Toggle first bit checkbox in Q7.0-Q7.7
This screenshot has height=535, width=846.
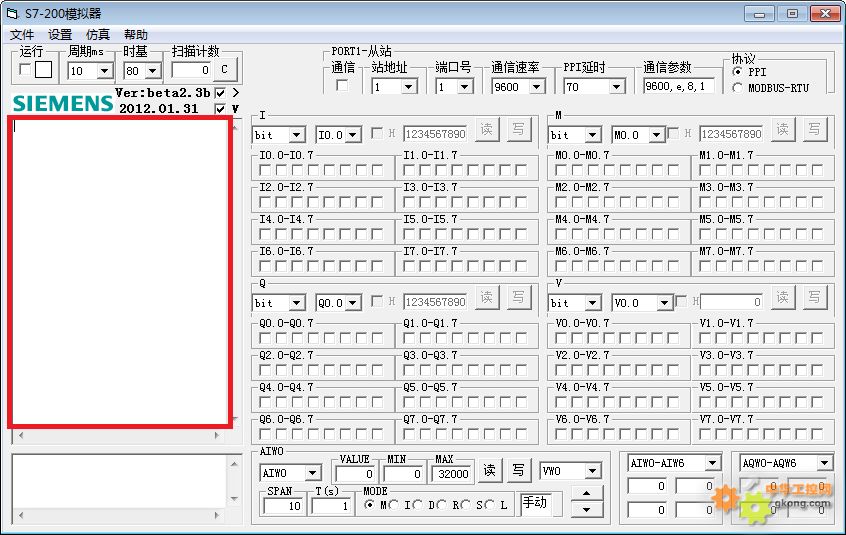[409, 434]
